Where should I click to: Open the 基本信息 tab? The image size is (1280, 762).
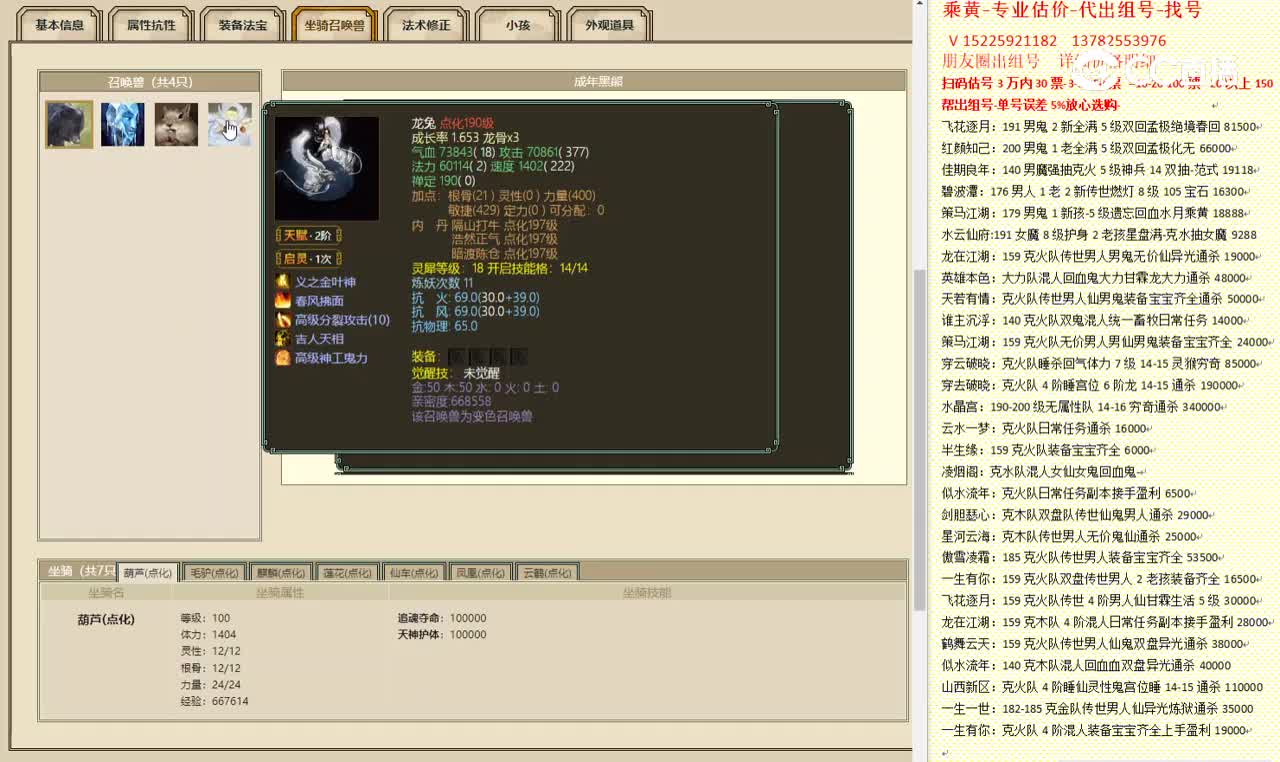click(59, 25)
